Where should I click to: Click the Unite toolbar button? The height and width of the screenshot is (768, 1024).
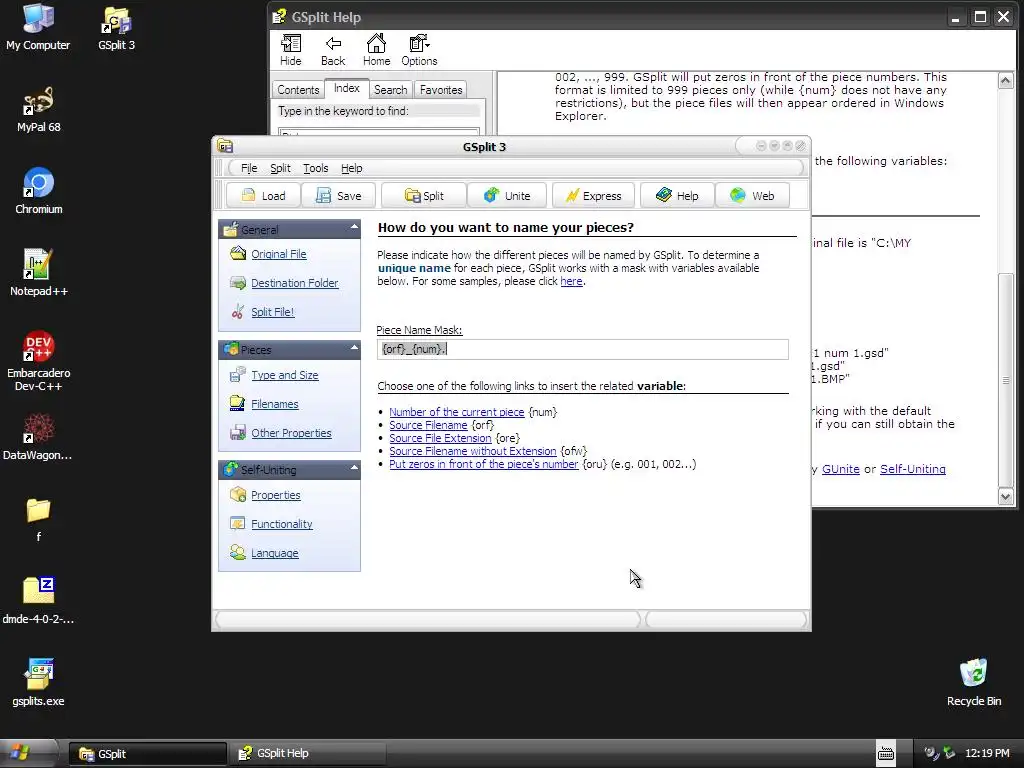(507, 196)
